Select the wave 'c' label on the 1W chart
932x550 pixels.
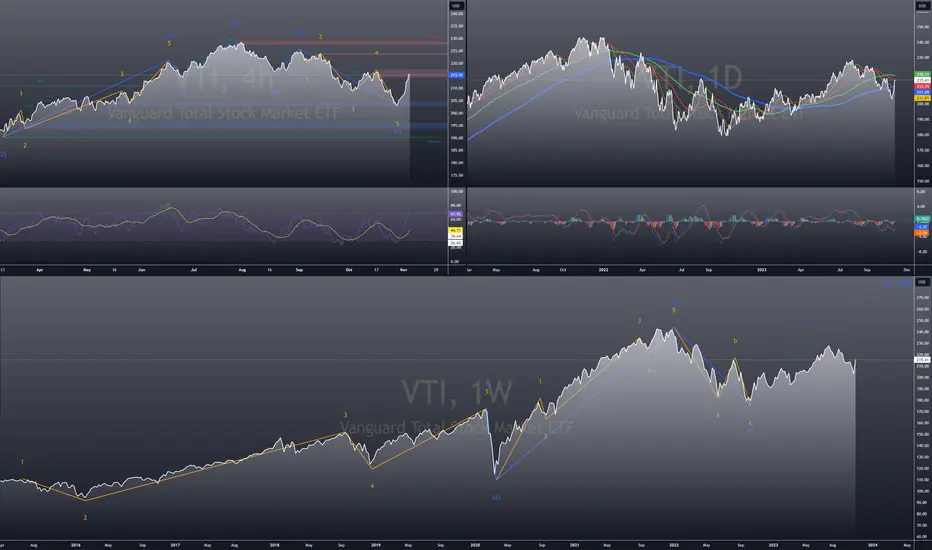pos(750,423)
